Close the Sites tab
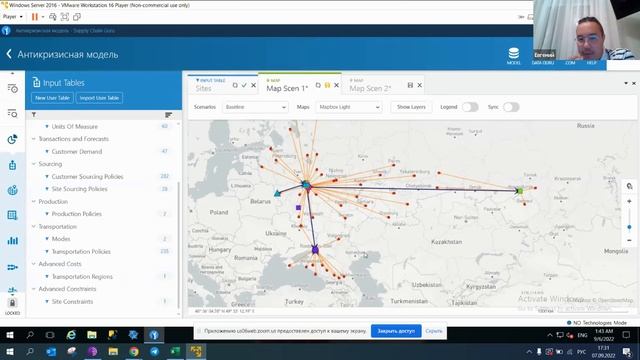The image size is (640, 360). (253, 85)
